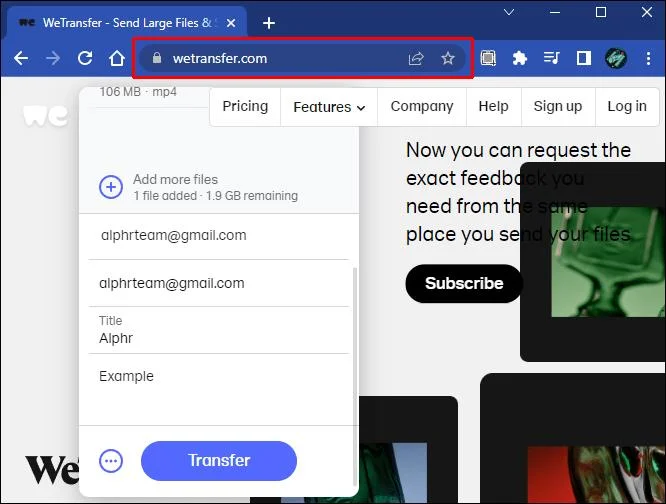666x504 pixels.
Task: Minimize the browser window
Action: click(x=555, y=12)
